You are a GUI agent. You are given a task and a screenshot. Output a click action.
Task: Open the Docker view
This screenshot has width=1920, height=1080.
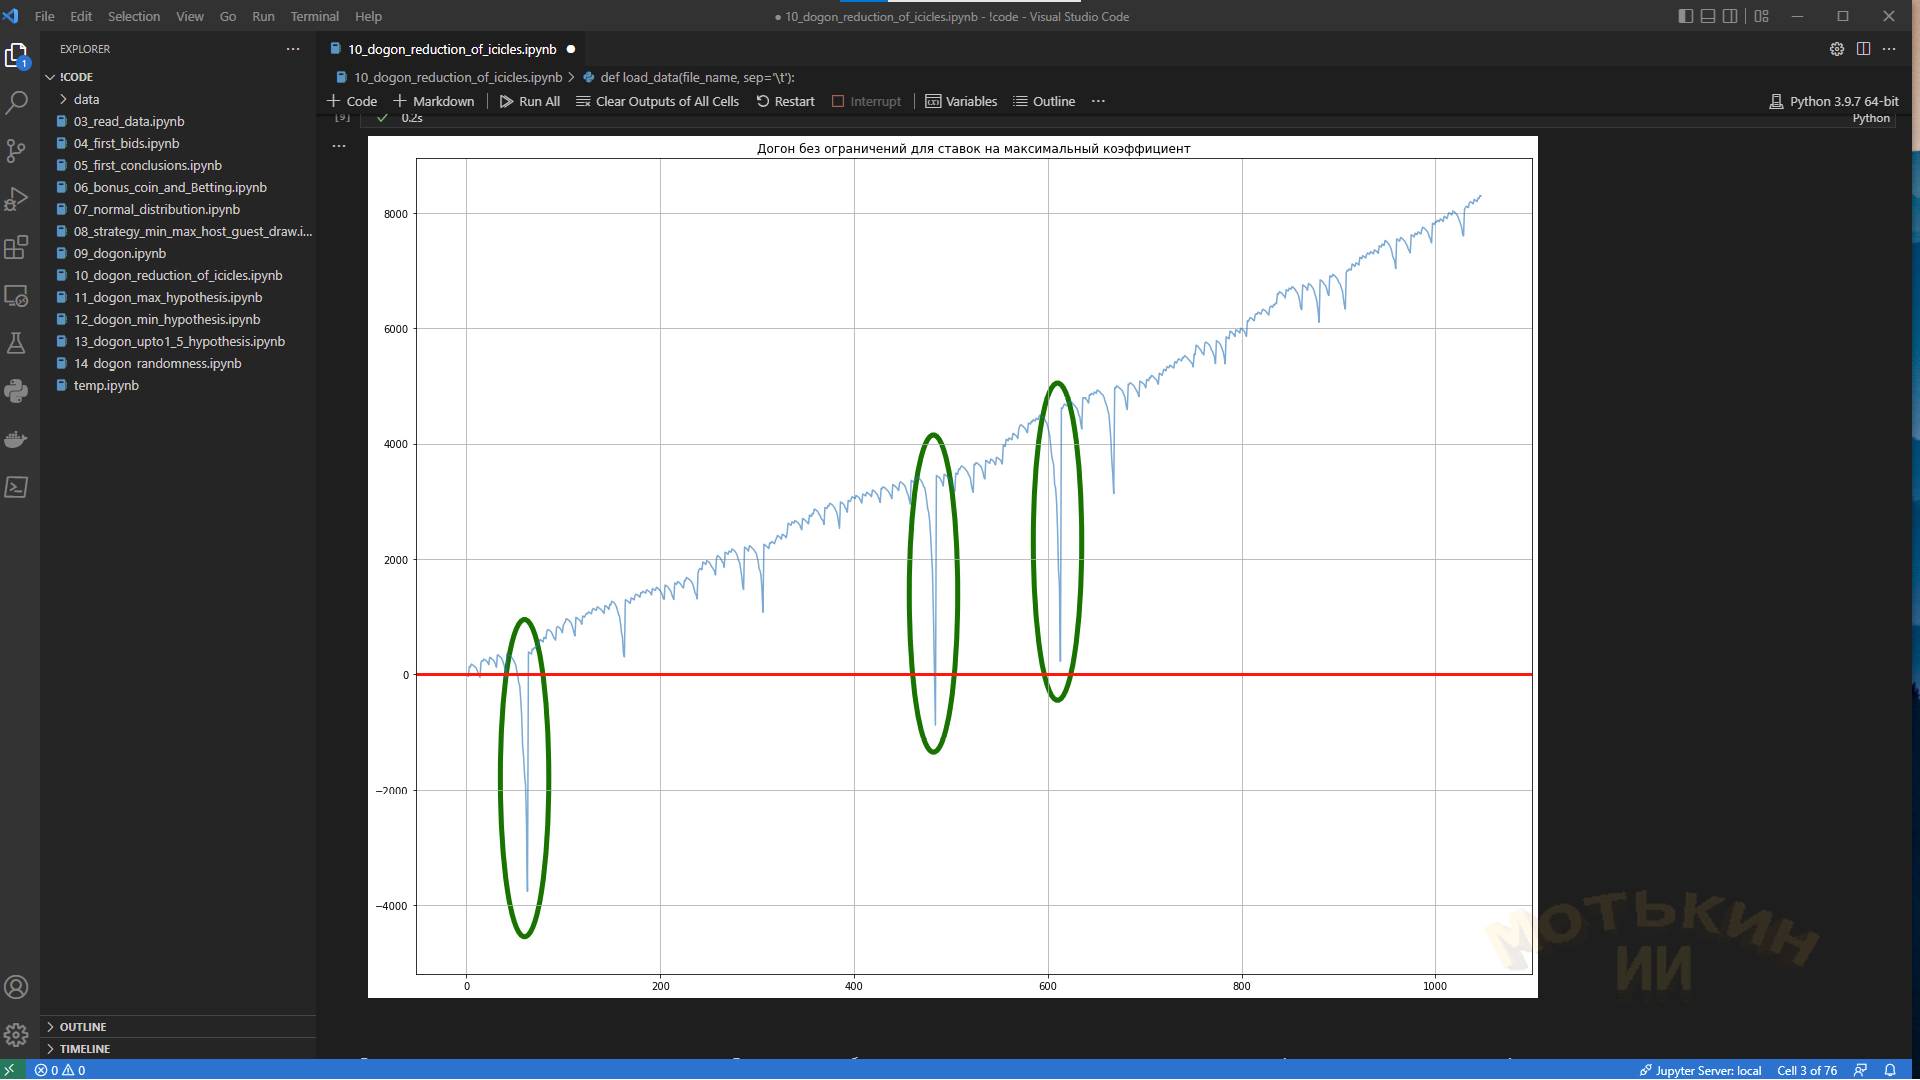coord(17,439)
